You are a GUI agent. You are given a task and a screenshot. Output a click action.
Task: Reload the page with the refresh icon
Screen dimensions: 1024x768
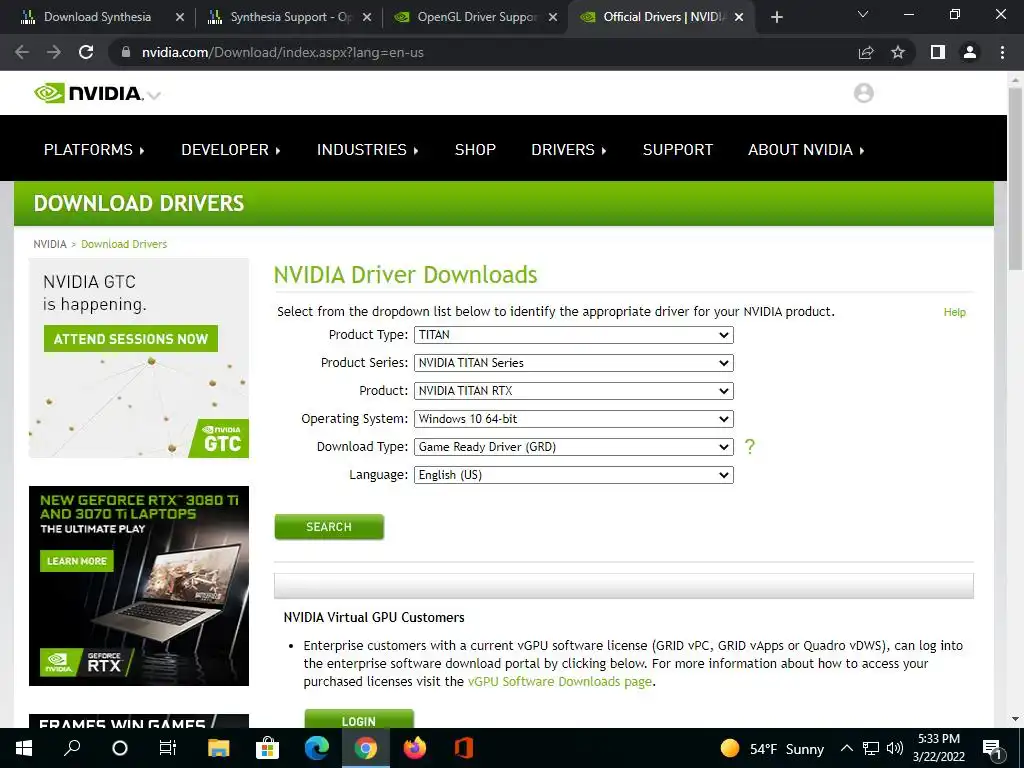point(86,52)
